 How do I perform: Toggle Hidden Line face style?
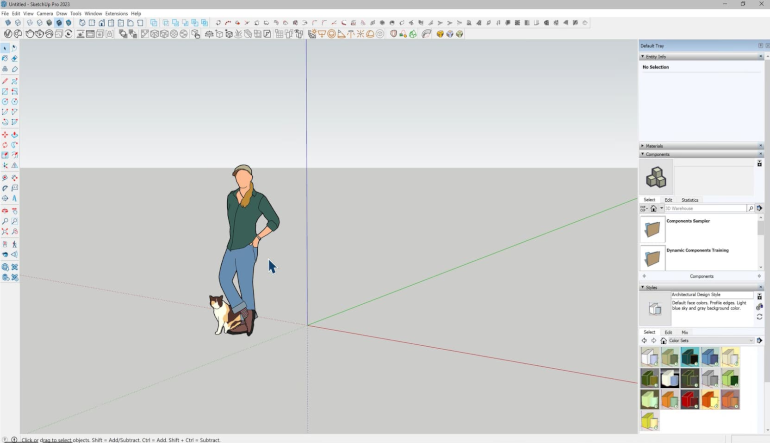click(x=39, y=23)
